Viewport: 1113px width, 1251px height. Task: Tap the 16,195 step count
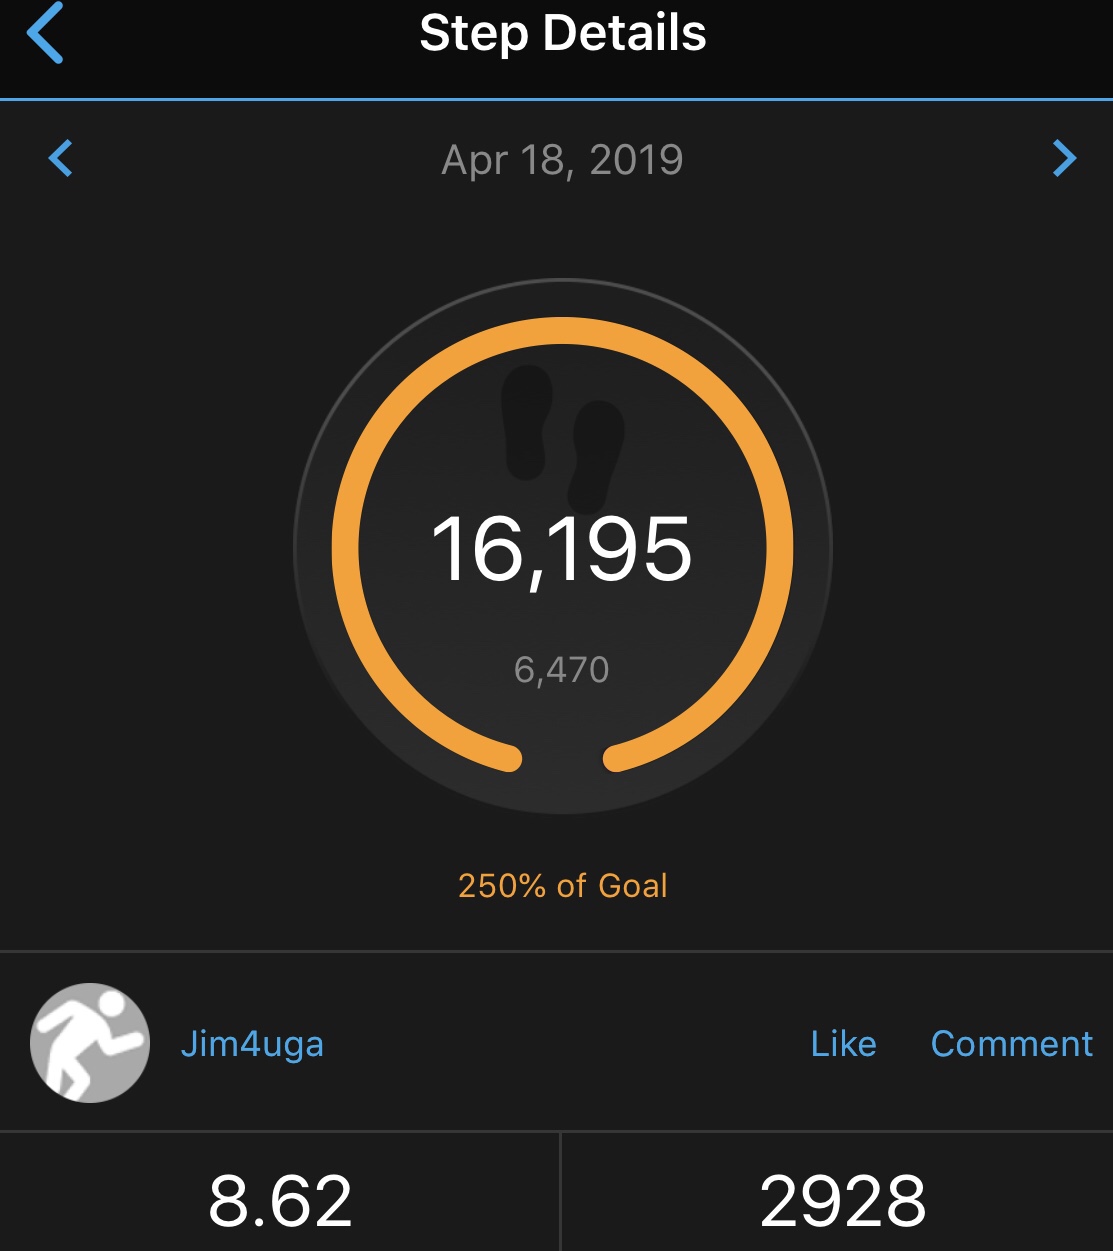(x=561, y=549)
